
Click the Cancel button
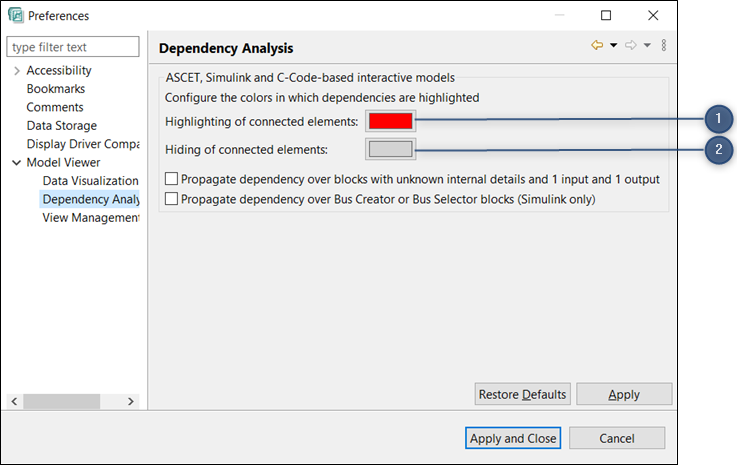click(617, 438)
